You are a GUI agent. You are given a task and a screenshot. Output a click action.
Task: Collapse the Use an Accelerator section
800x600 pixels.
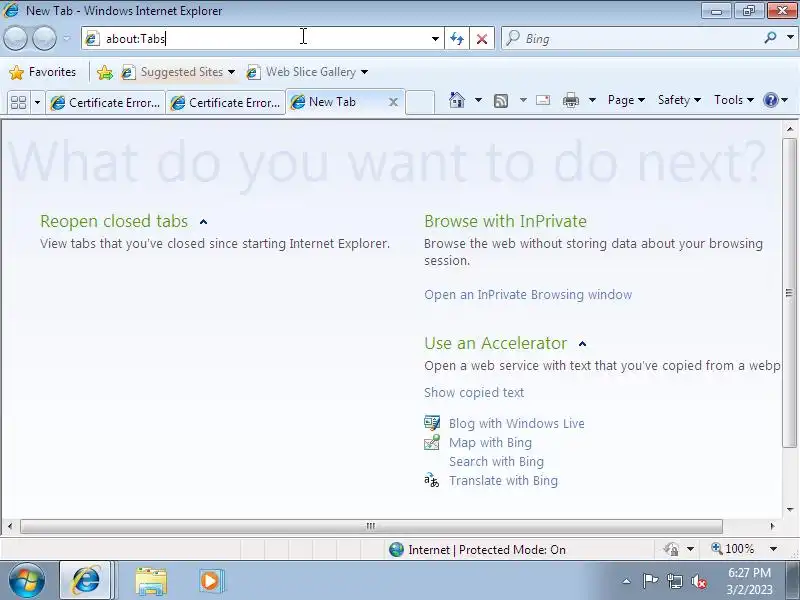[x=583, y=344]
